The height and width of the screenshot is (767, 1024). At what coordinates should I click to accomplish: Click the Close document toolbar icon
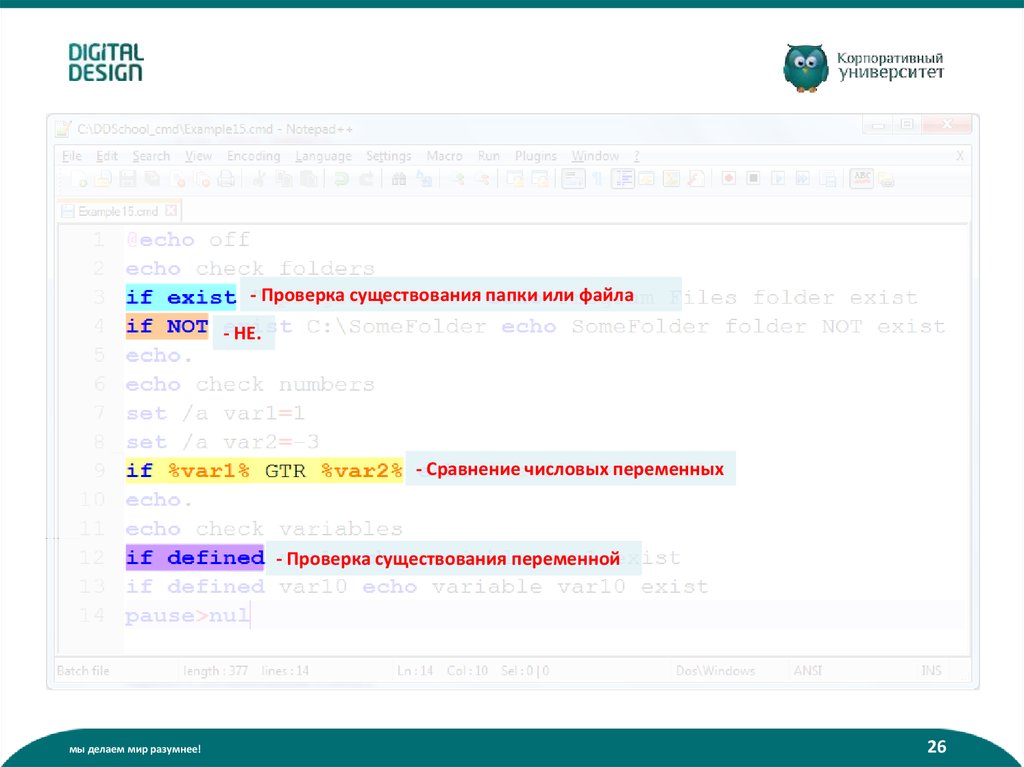(x=178, y=179)
